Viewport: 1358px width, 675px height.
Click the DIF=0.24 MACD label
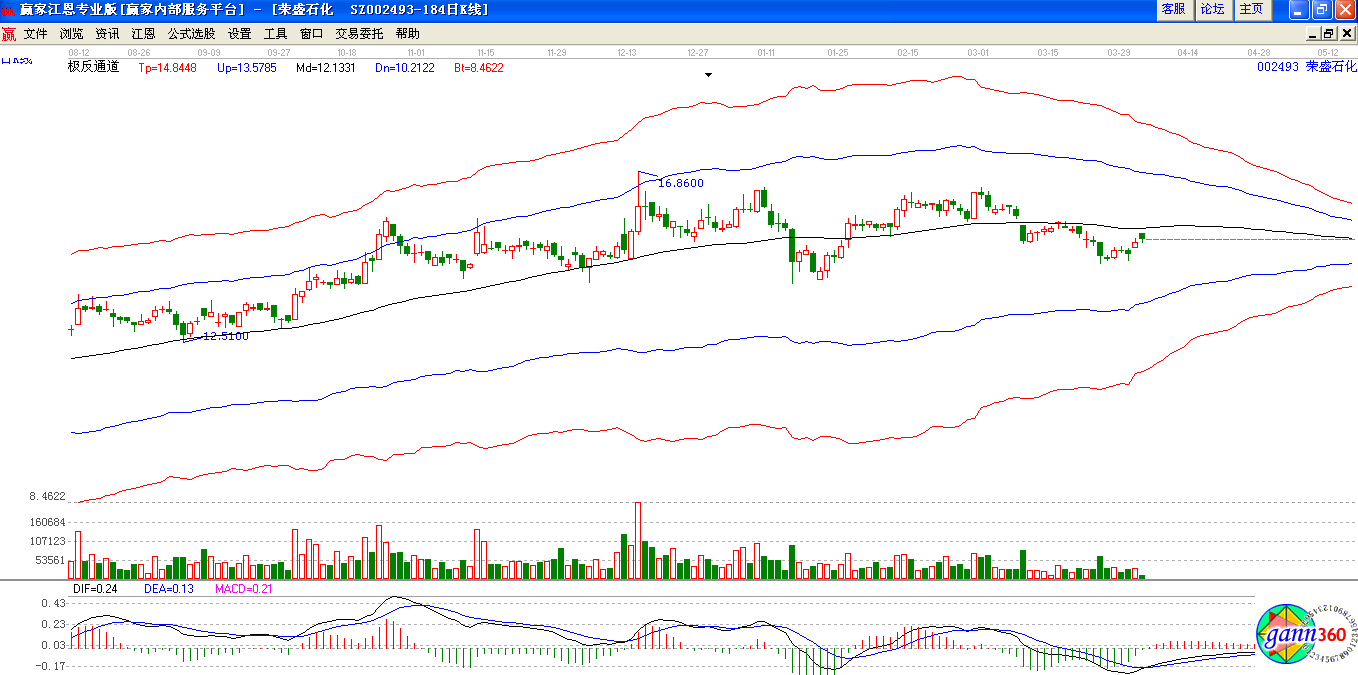[x=95, y=589]
